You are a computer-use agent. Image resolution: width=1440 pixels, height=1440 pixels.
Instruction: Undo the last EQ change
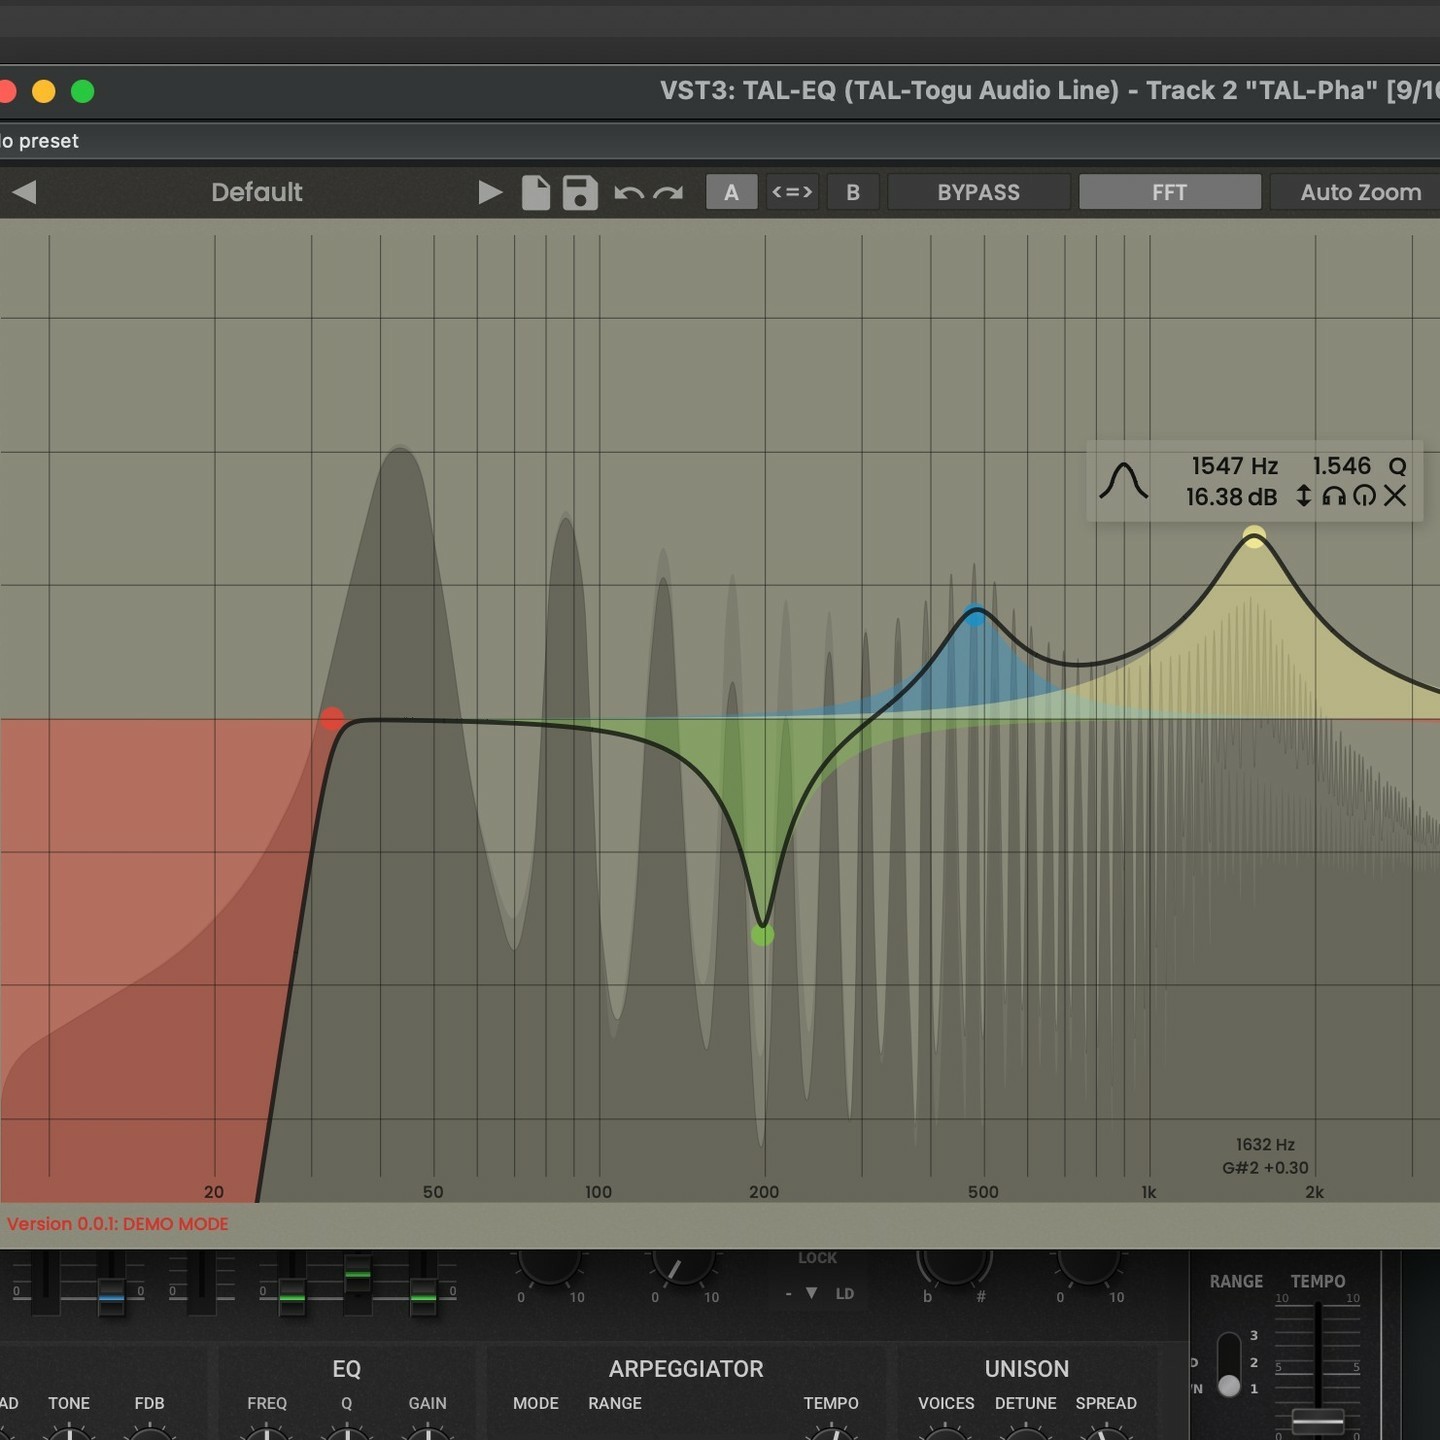pos(628,193)
